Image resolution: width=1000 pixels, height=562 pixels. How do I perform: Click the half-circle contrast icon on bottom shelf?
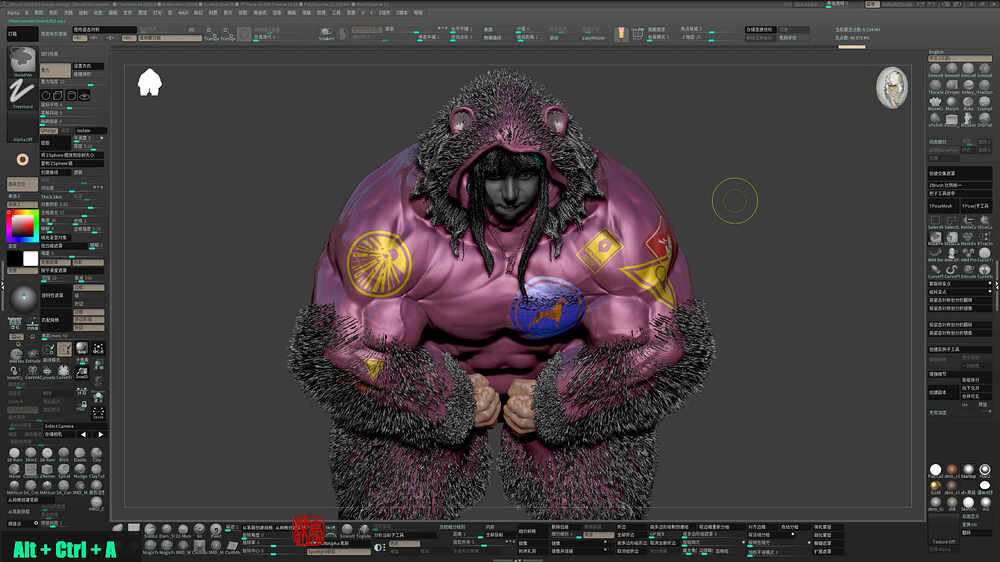click(379, 547)
